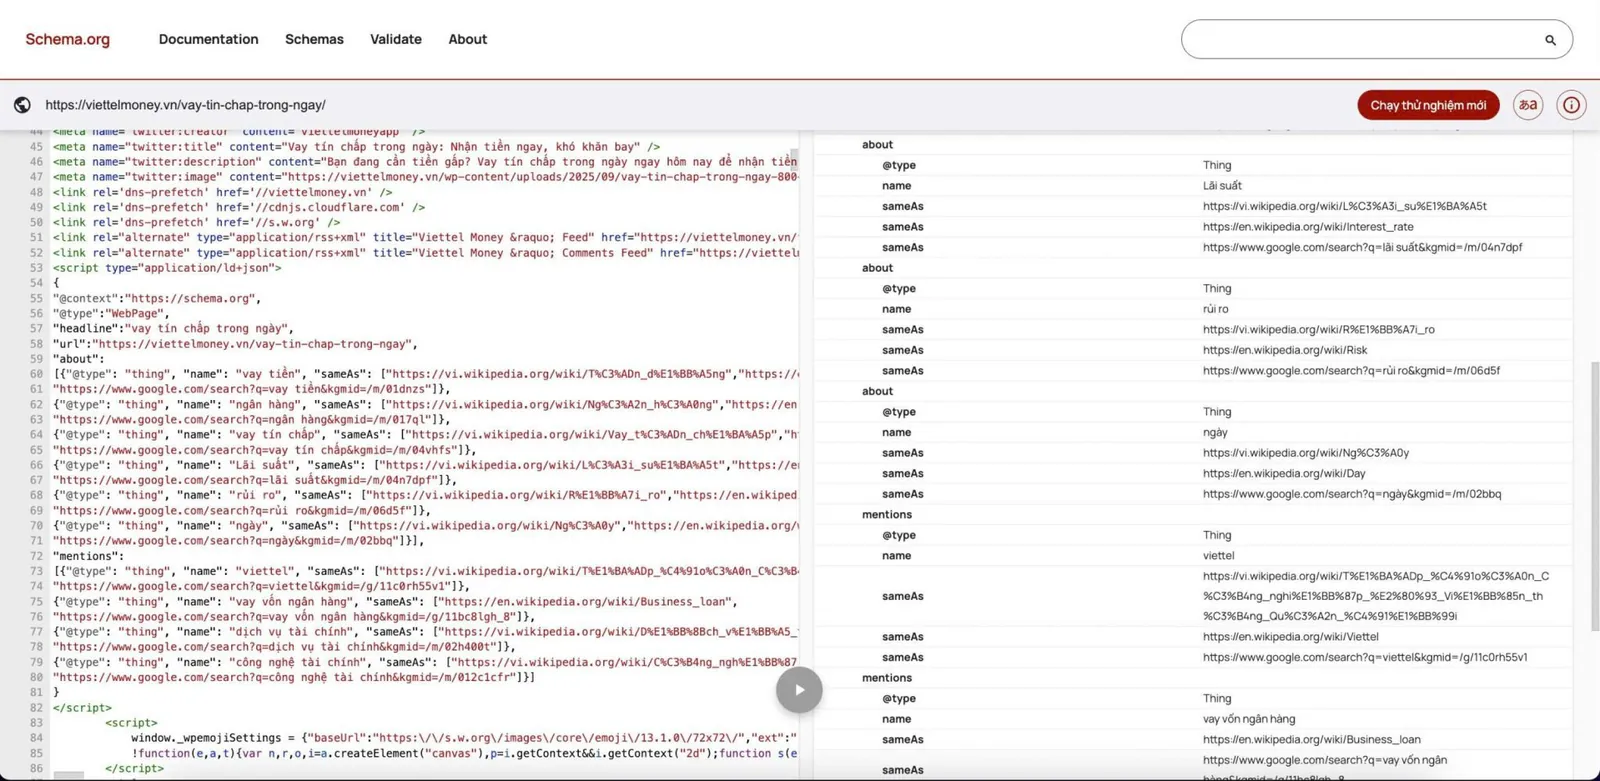Click the code line with "headline"
Viewport: 1600px width, 781px height.
(174, 328)
